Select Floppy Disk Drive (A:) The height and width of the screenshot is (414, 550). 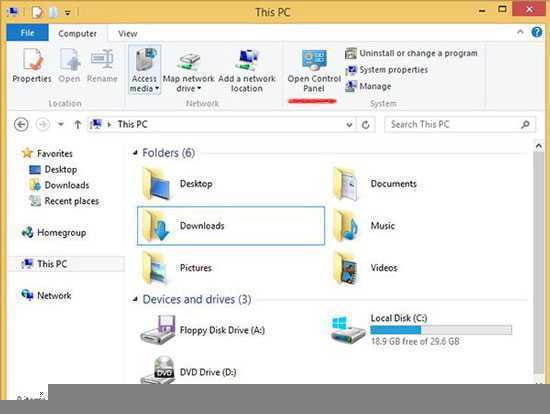[203, 330]
